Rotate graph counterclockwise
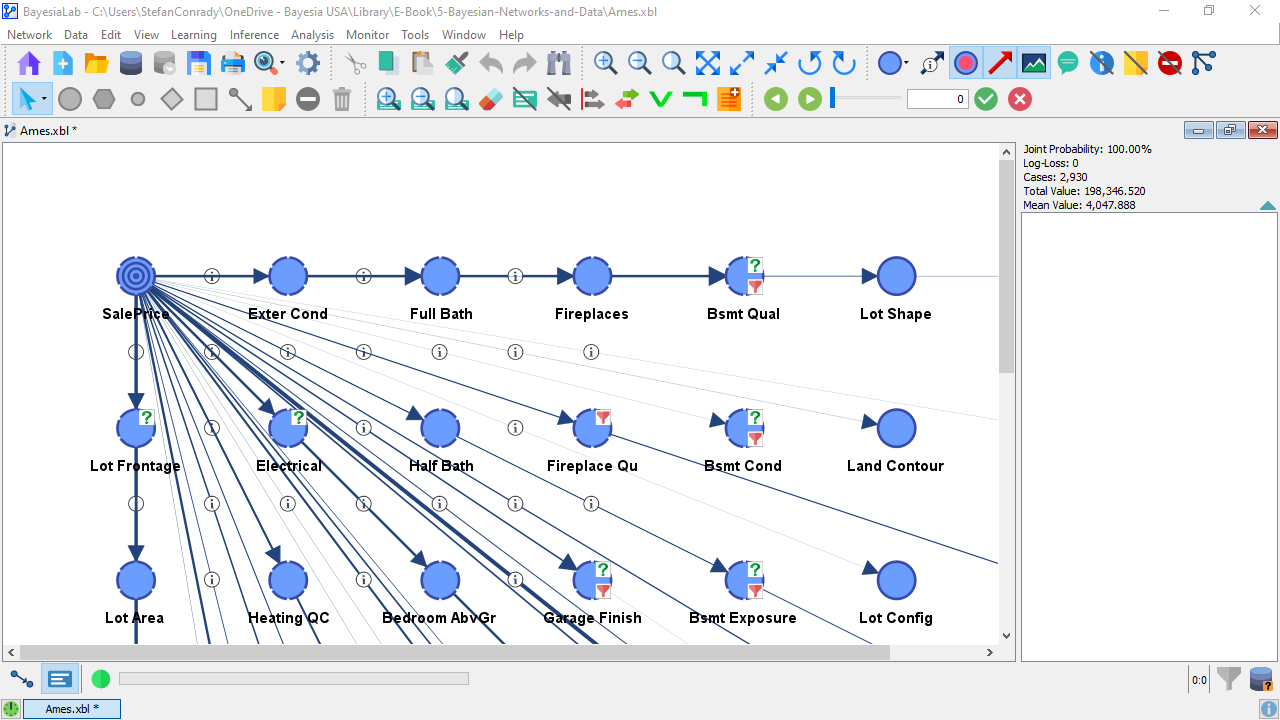This screenshot has width=1280, height=720. coord(809,64)
